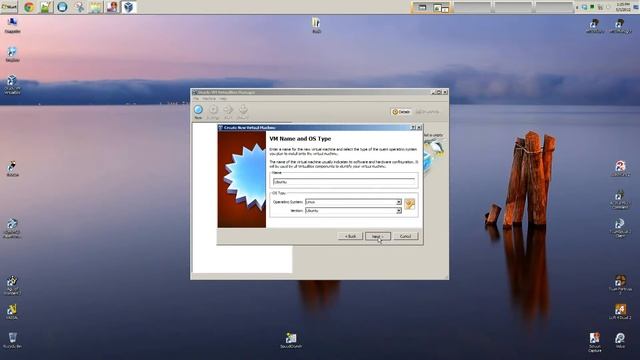Screen dimensions: 640x360
Task: Open the Operating System dropdown
Action: 353,202
